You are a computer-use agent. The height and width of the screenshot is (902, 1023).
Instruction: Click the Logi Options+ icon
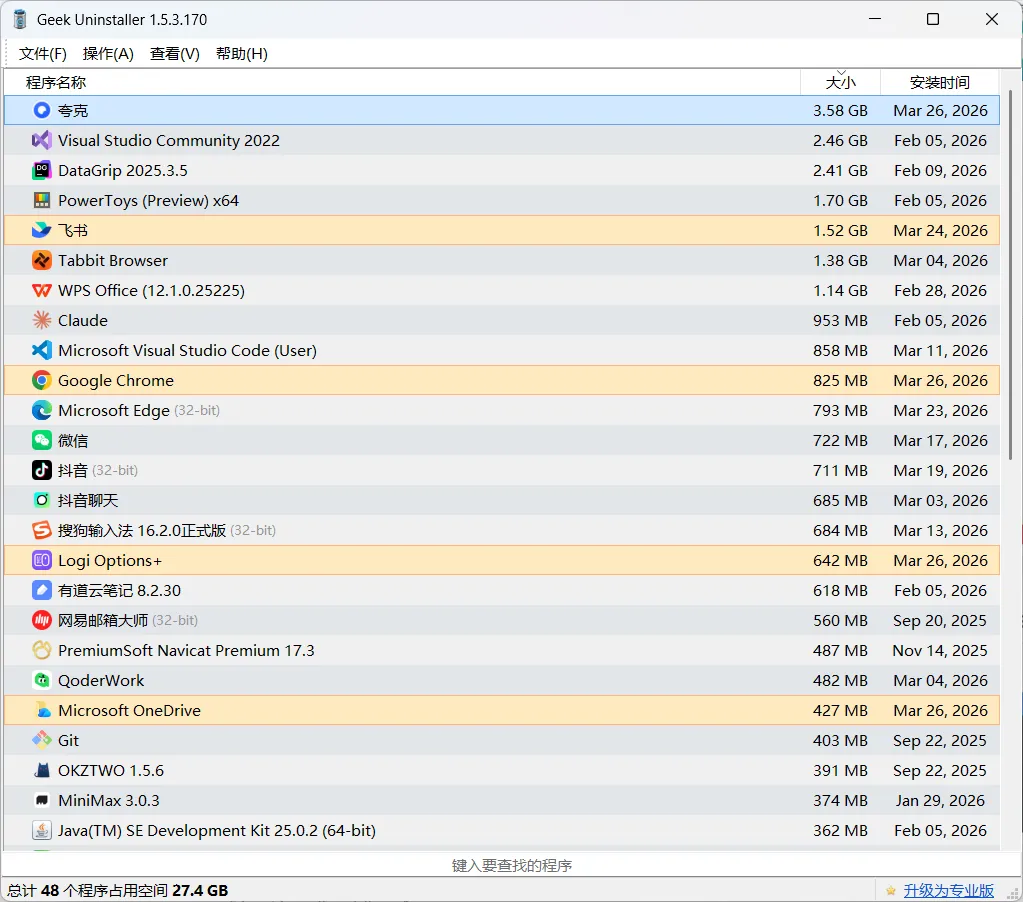pyautogui.click(x=42, y=560)
